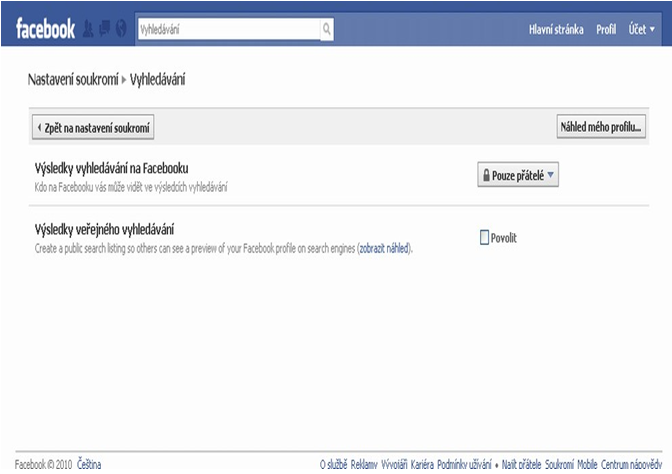Click Facebook © 2010 footer text
The width and height of the screenshot is (672, 474).
point(43,465)
